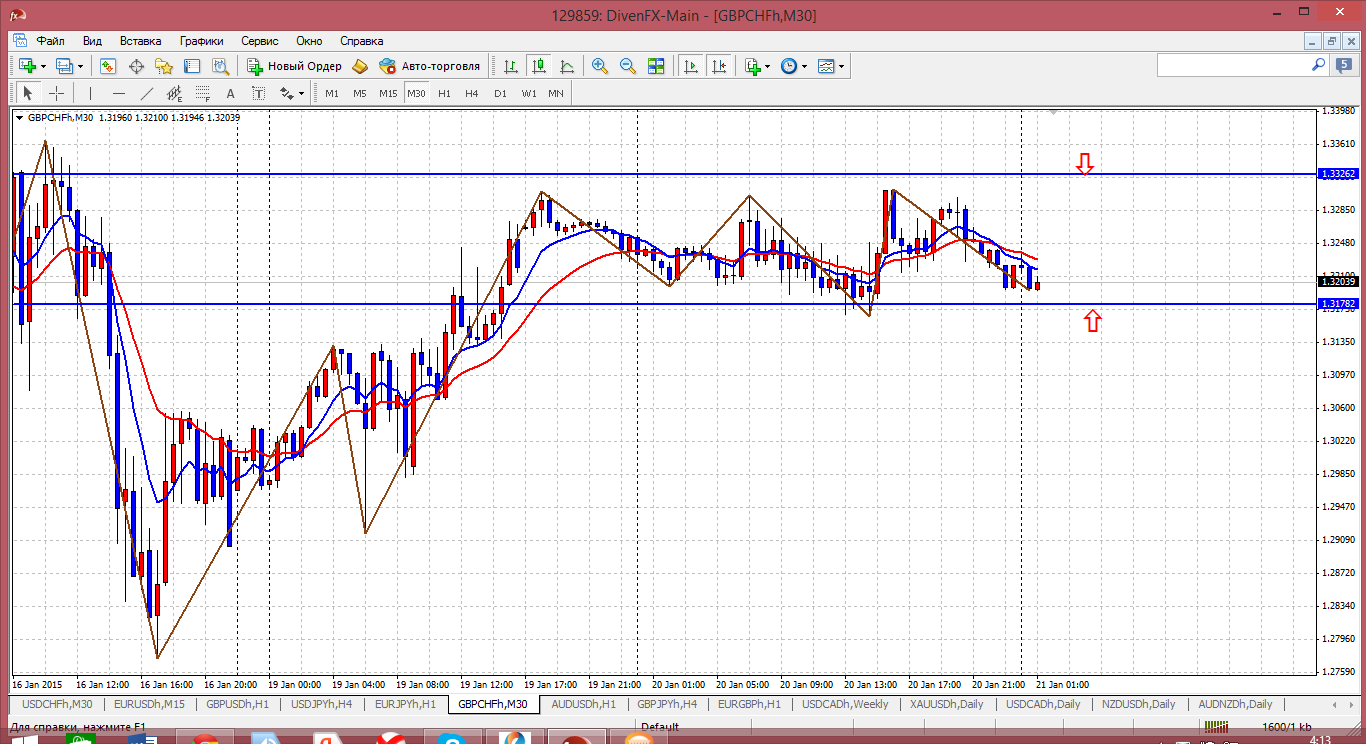This screenshot has width=1369, height=744.
Task: Toggle chart auto scroll
Action: pos(690,66)
